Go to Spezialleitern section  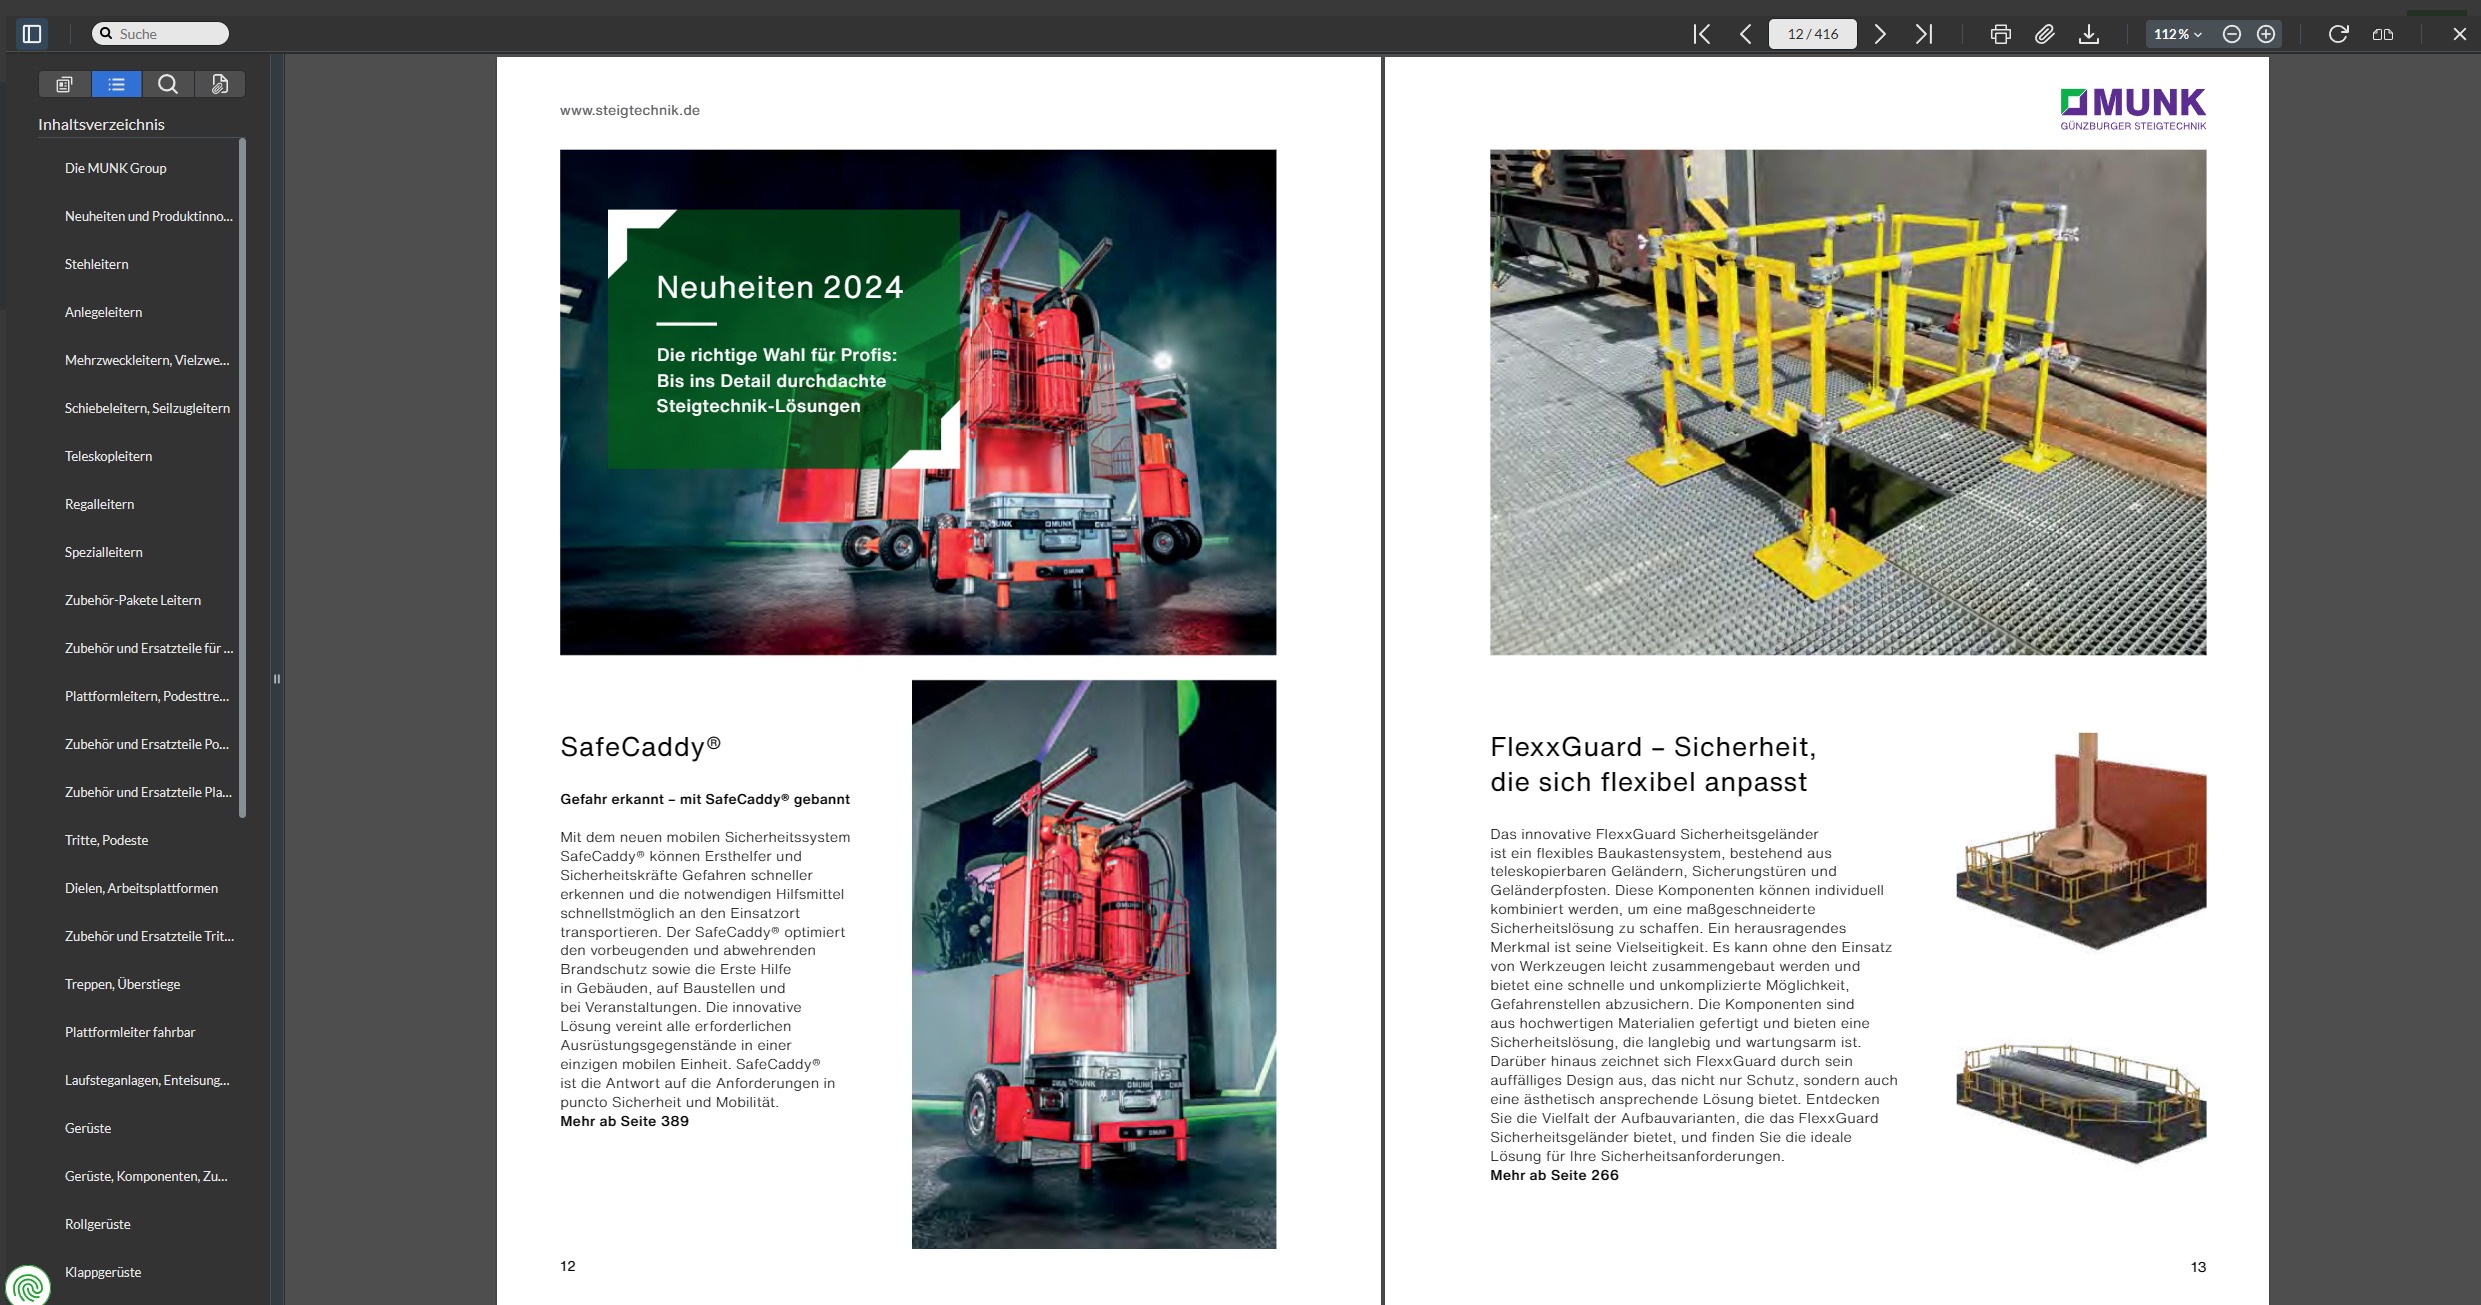(x=104, y=552)
